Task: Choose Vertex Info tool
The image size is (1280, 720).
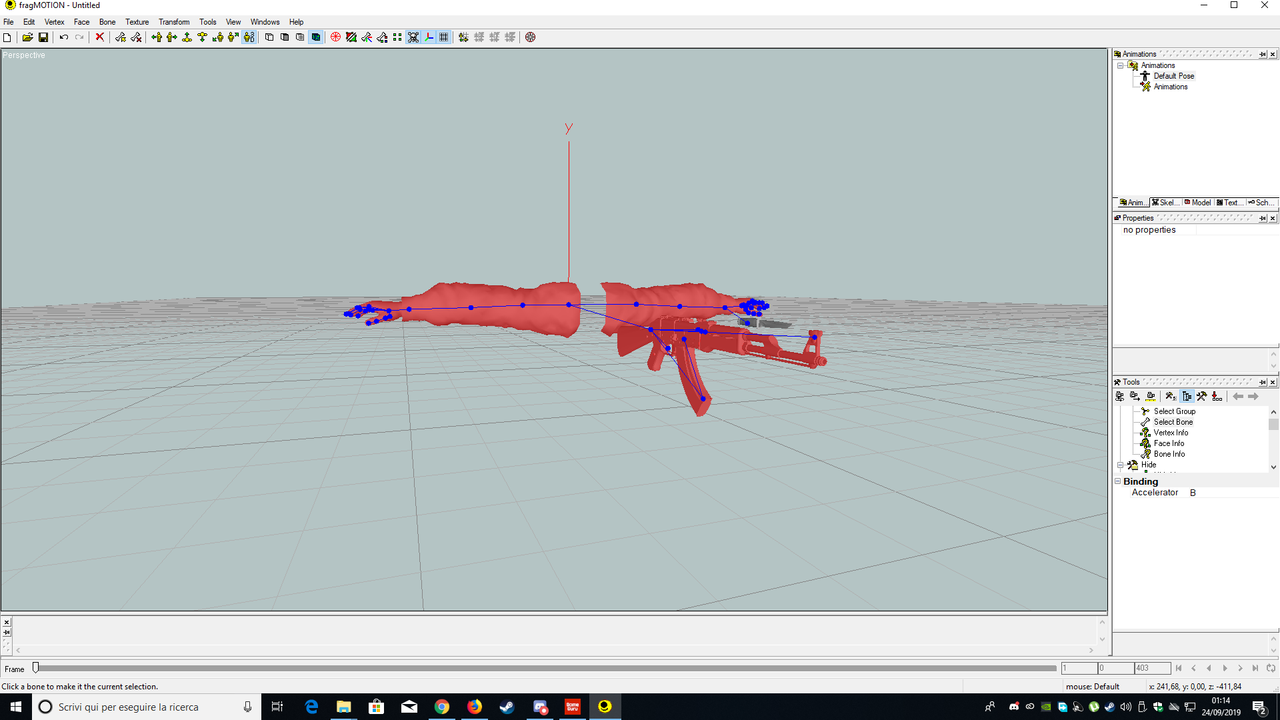Action: click(1171, 433)
